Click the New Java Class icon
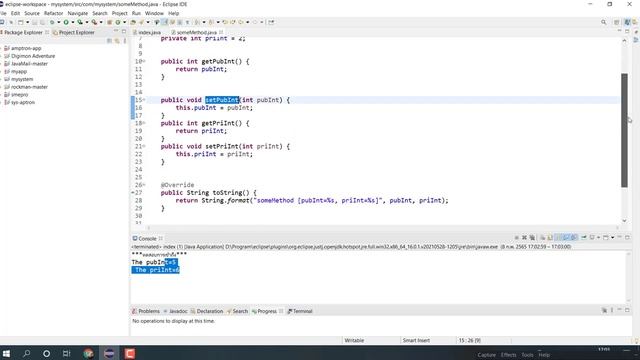 118,22
